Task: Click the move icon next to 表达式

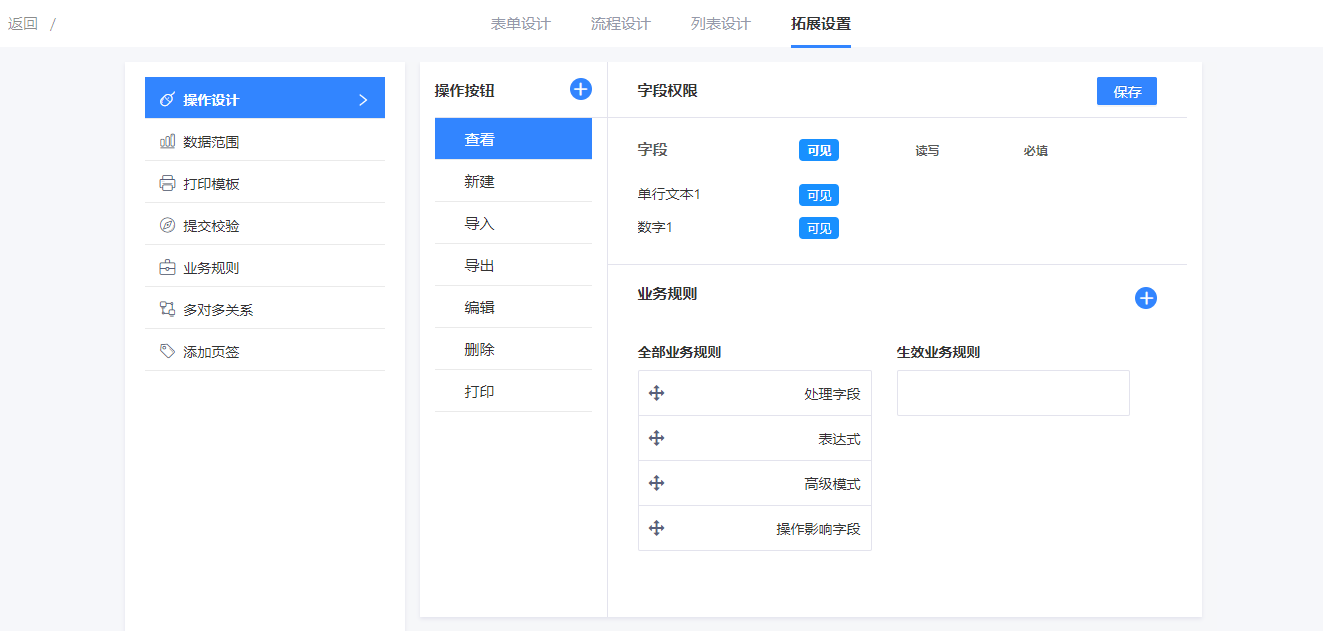Action: (657, 438)
